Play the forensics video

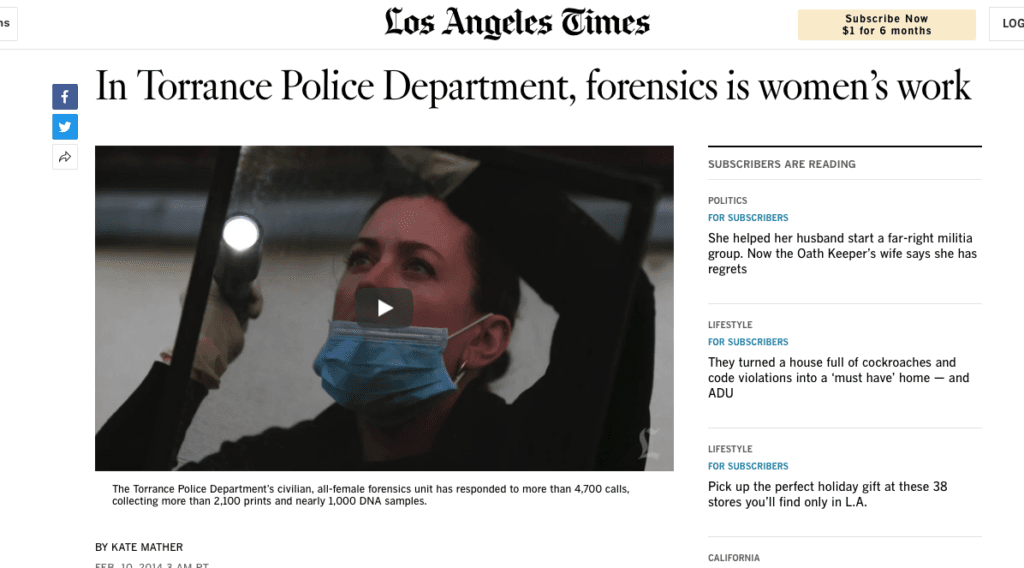384,308
